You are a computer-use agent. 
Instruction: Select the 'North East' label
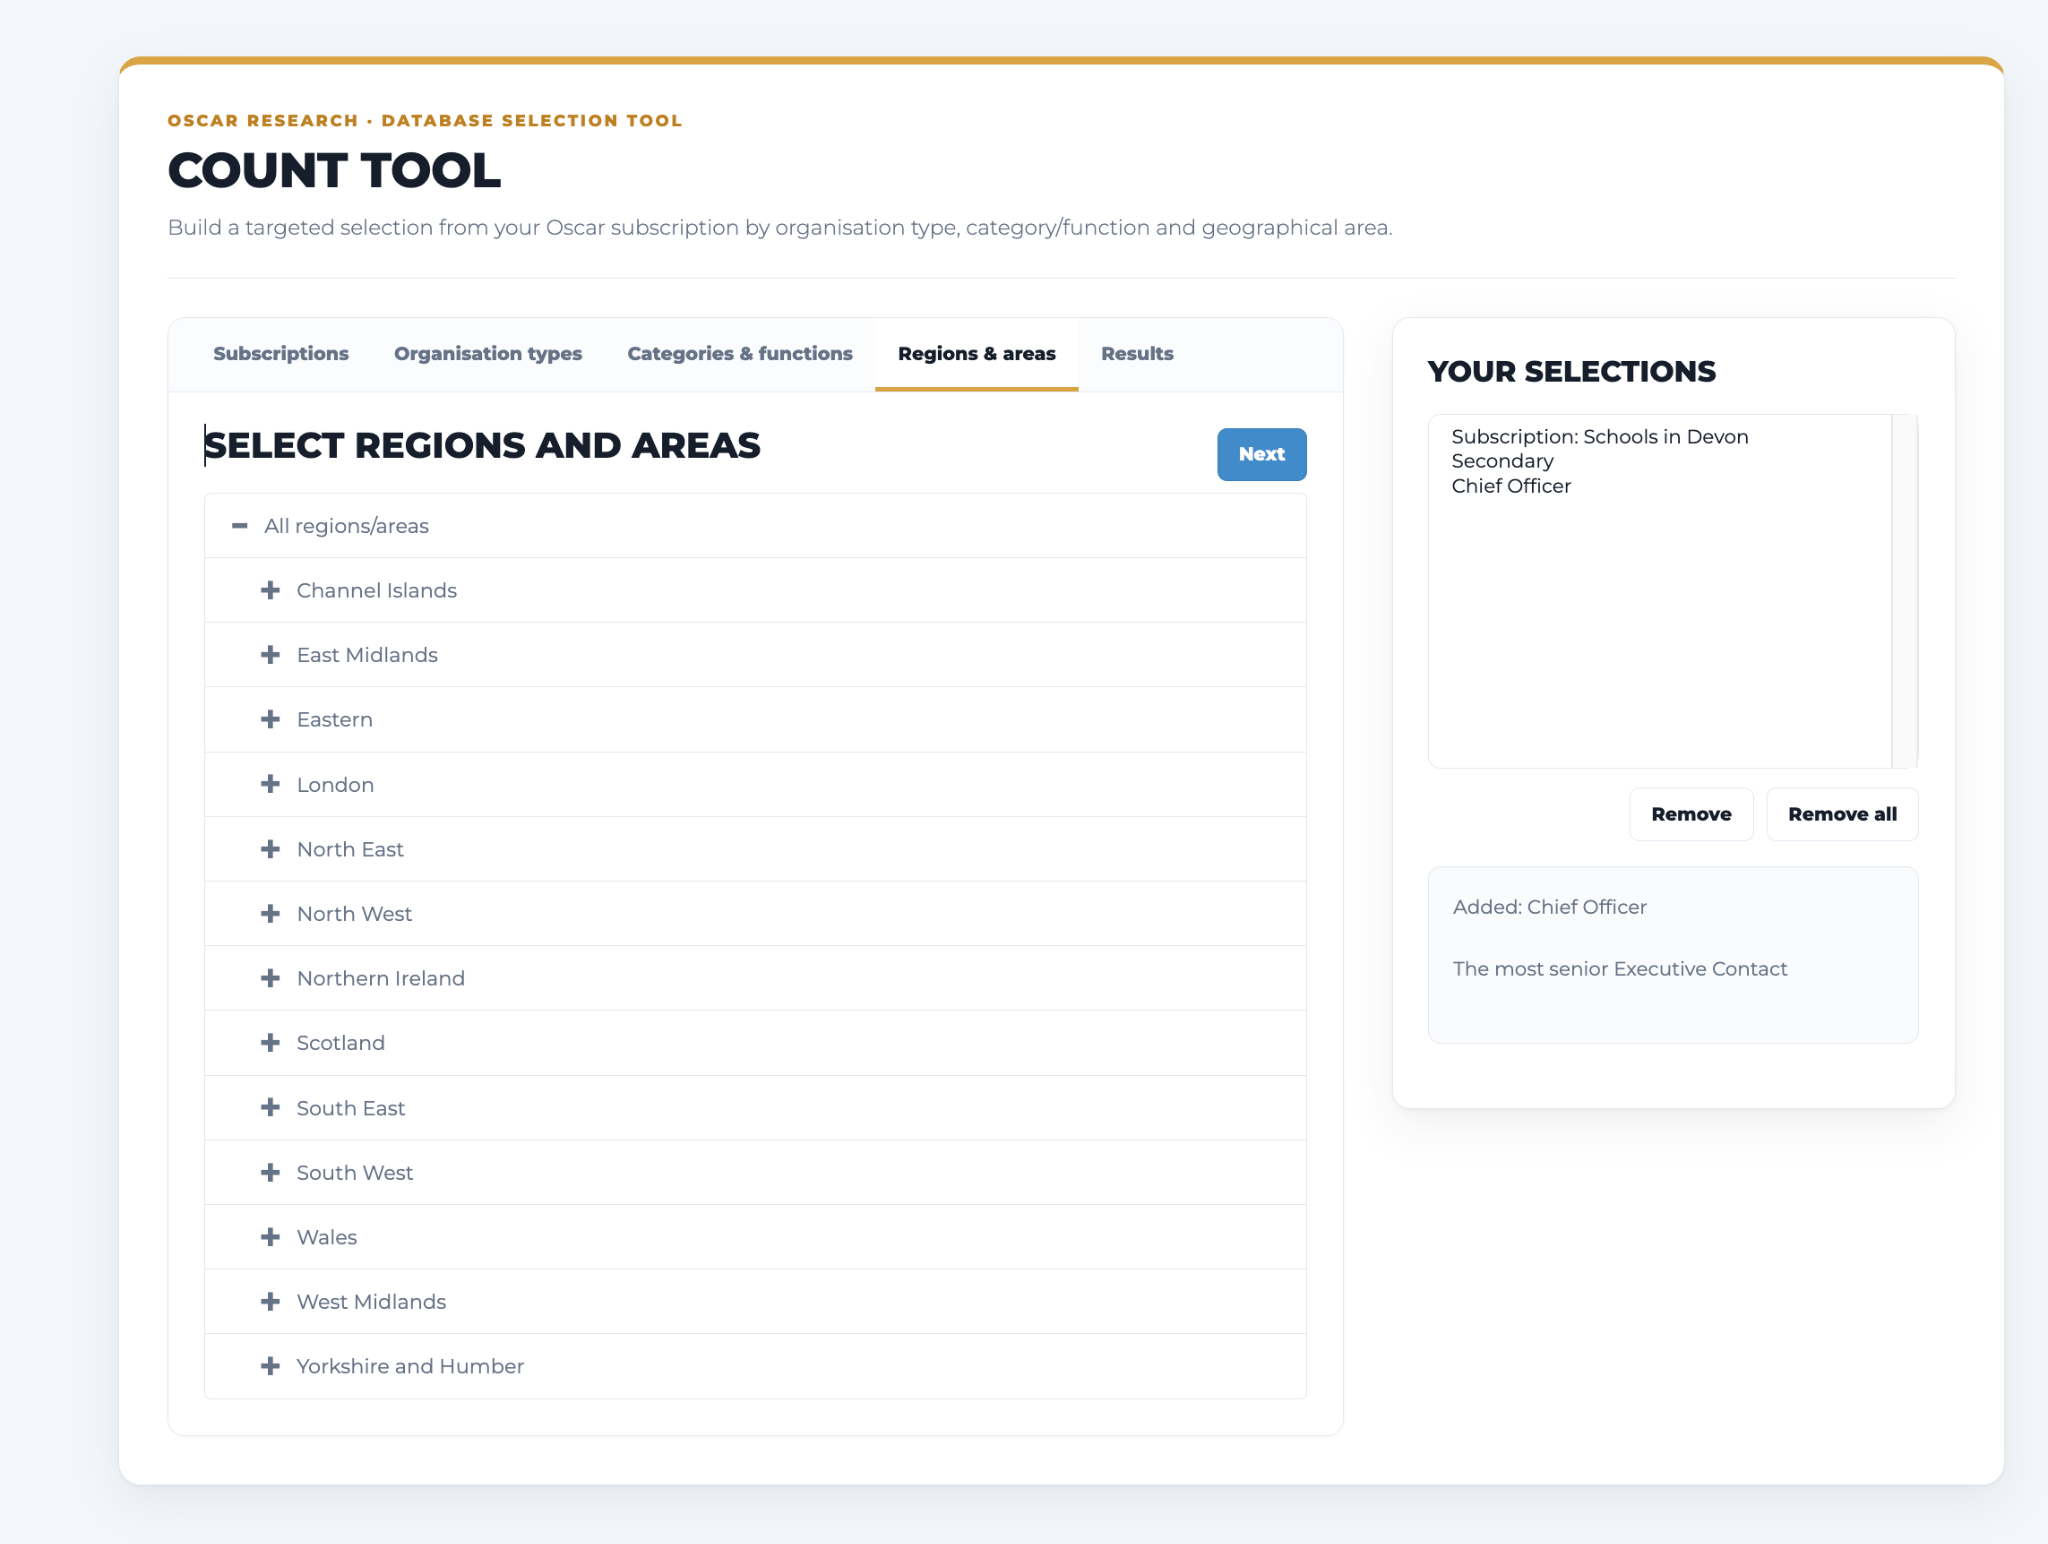click(x=350, y=849)
